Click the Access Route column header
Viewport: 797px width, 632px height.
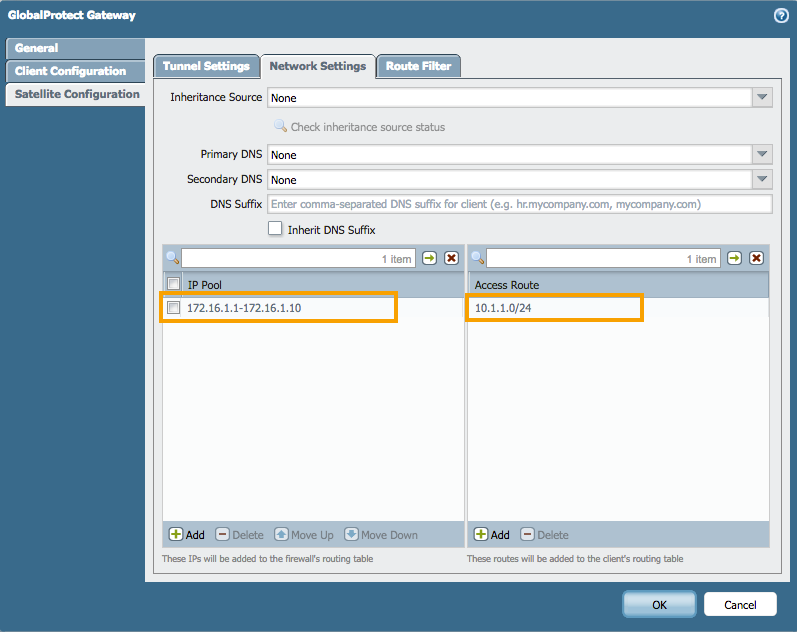(x=618, y=285)
